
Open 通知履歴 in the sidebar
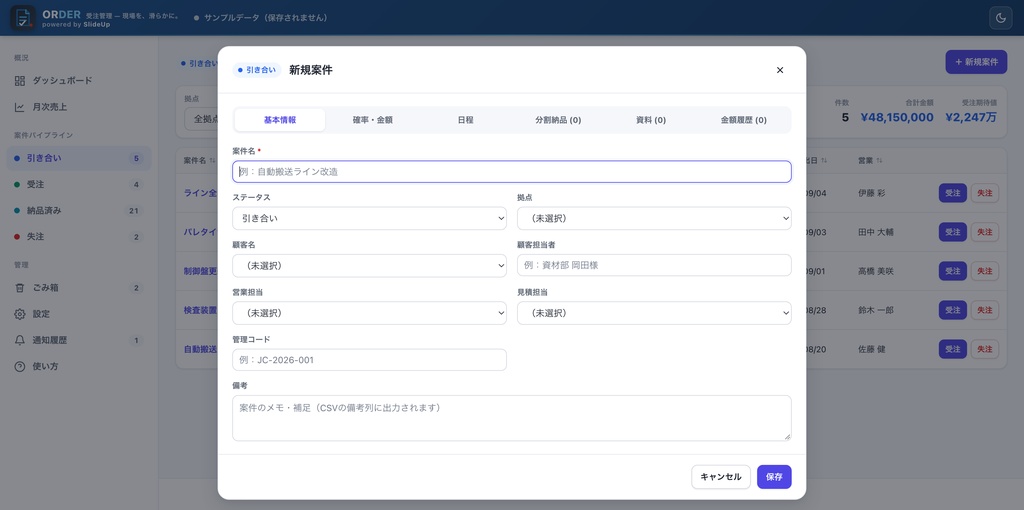[x=79, y=340]
